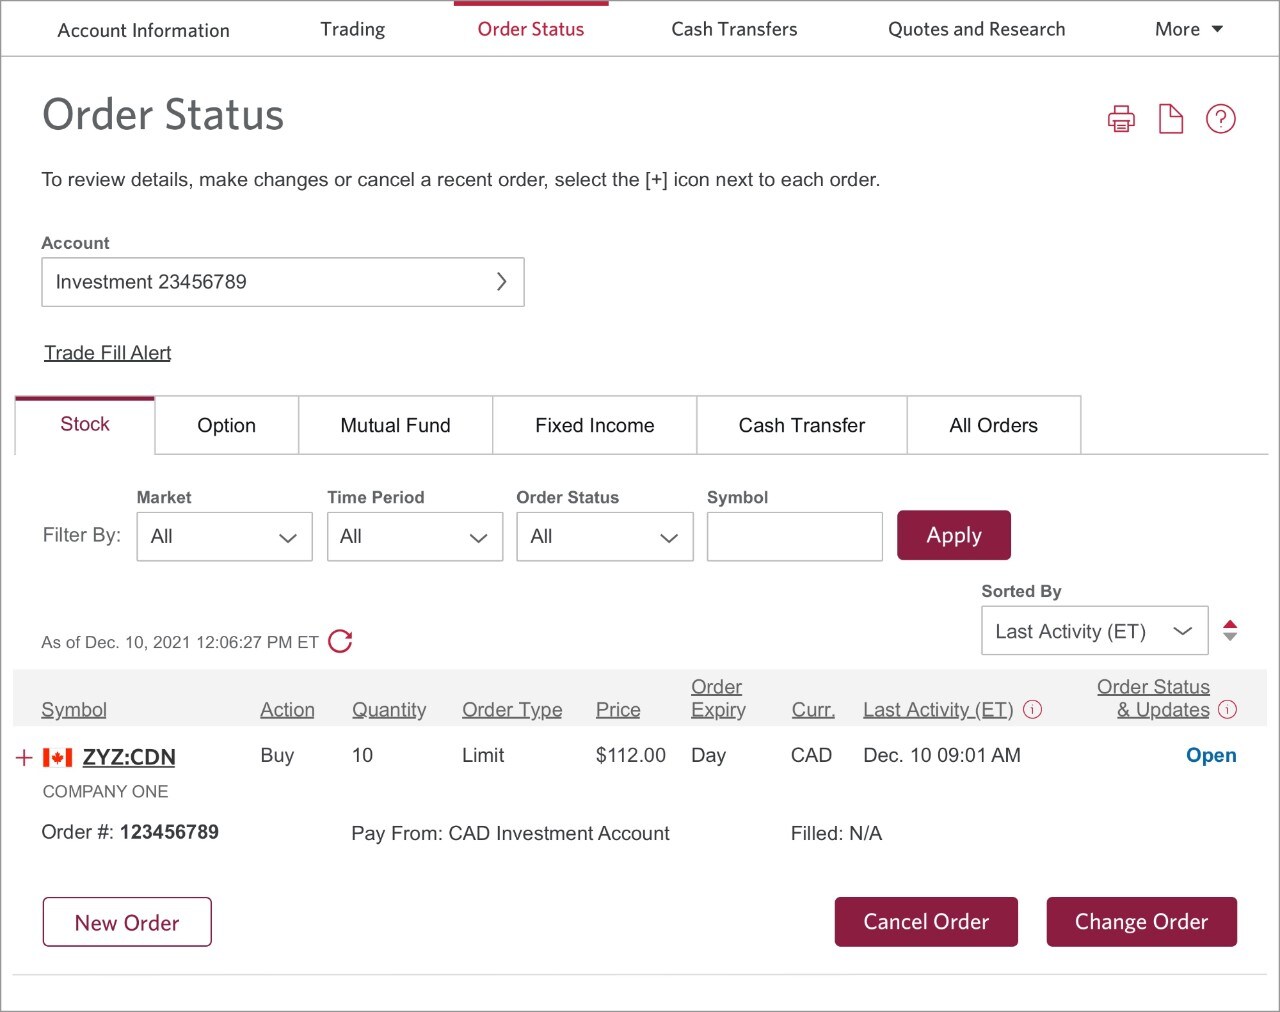Click the Apply filter button
1280x1012 pixels.
[954, 535]
